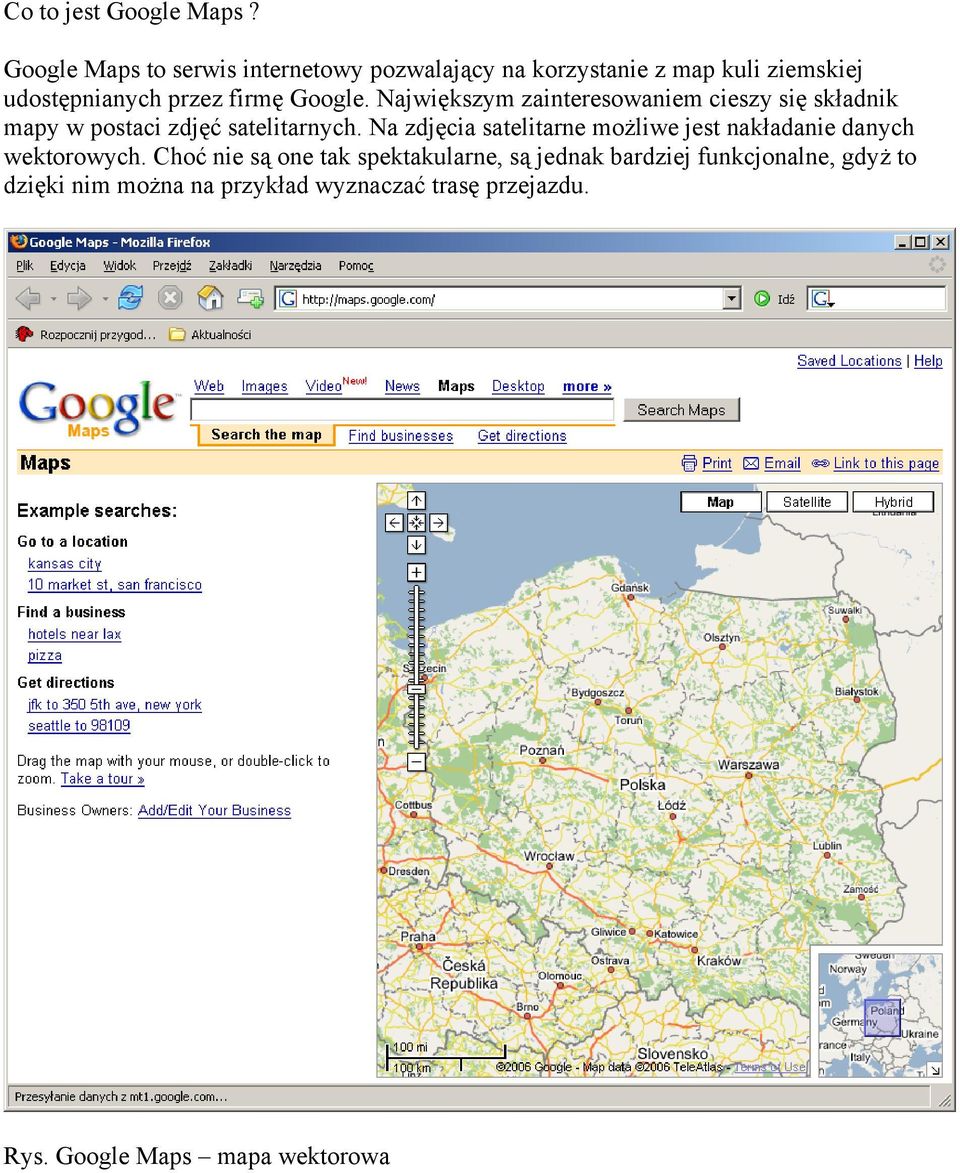Open the Images link
960x1173 pixels.
tap(264, 386)
